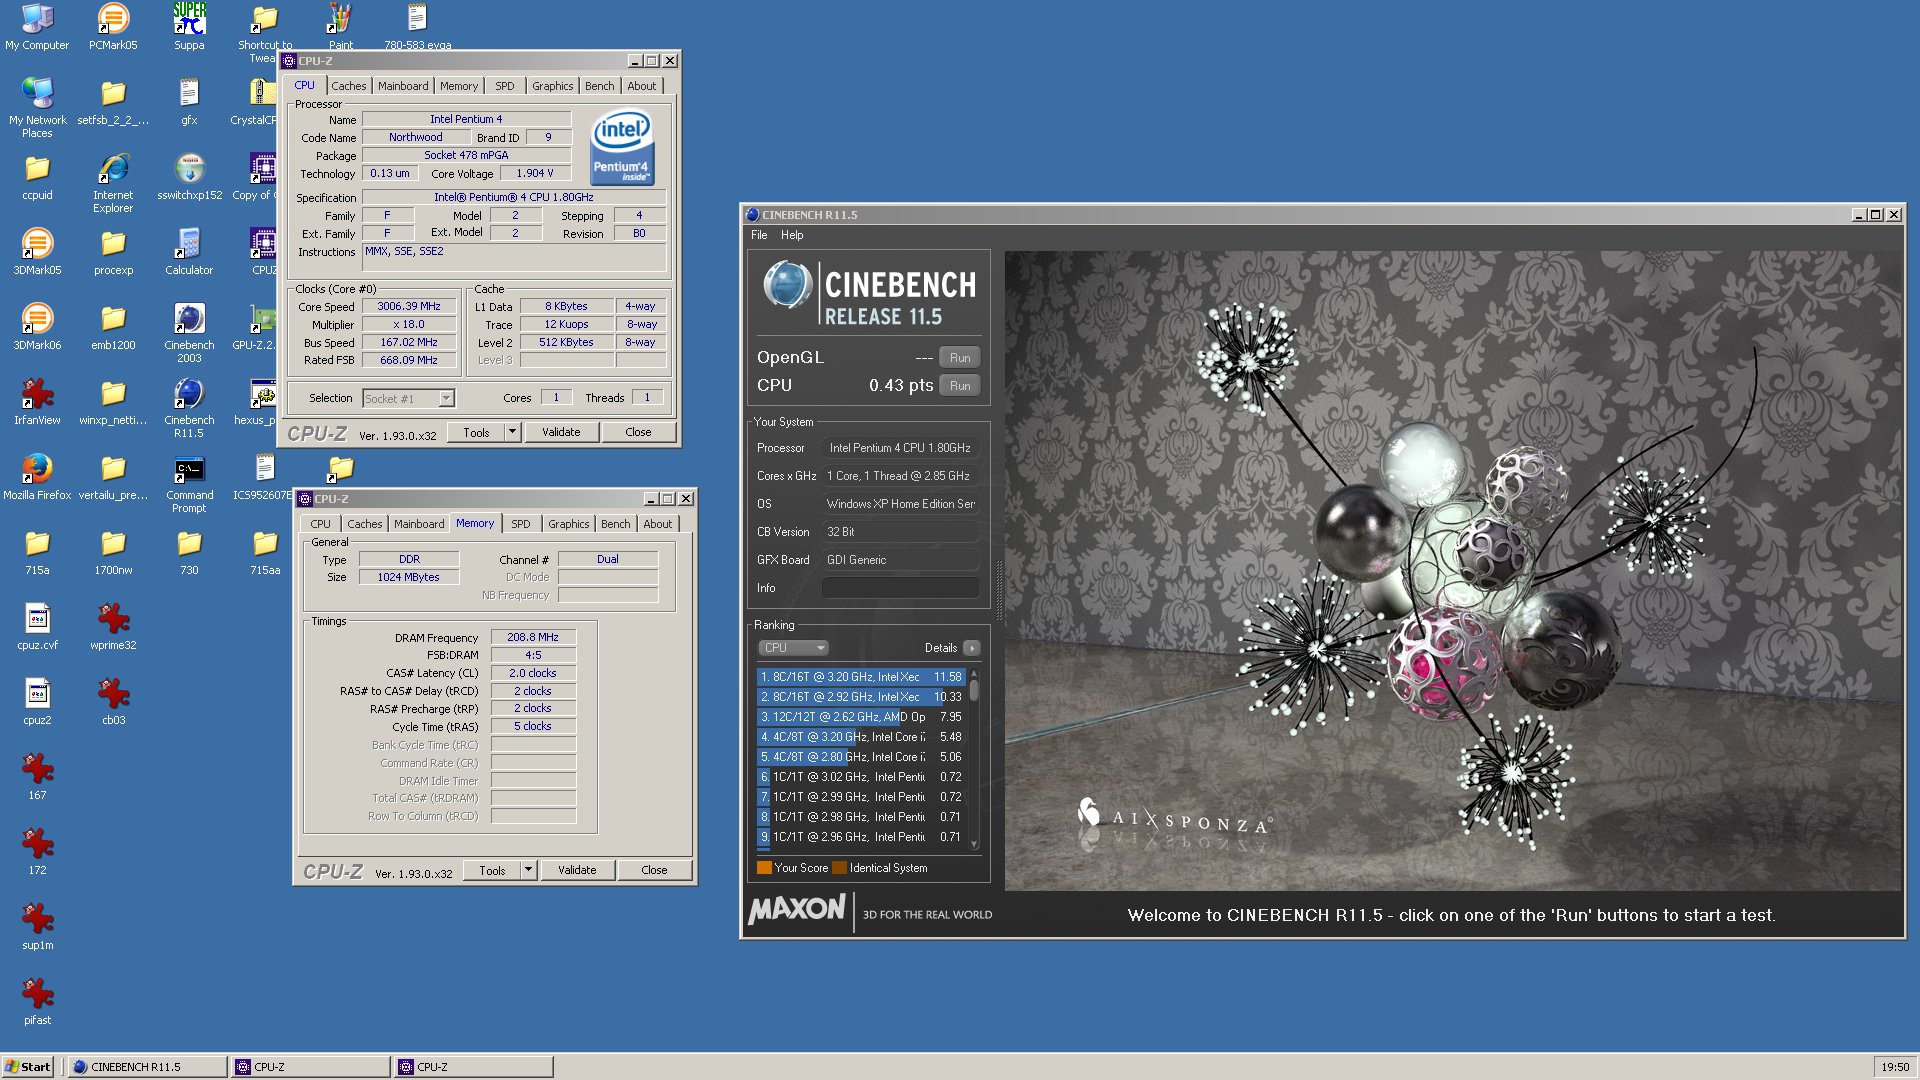The height and width of the screenshot is (1080, 1920).
Task: Launch Internet Explorer from desktop
Action: (113, 184)
